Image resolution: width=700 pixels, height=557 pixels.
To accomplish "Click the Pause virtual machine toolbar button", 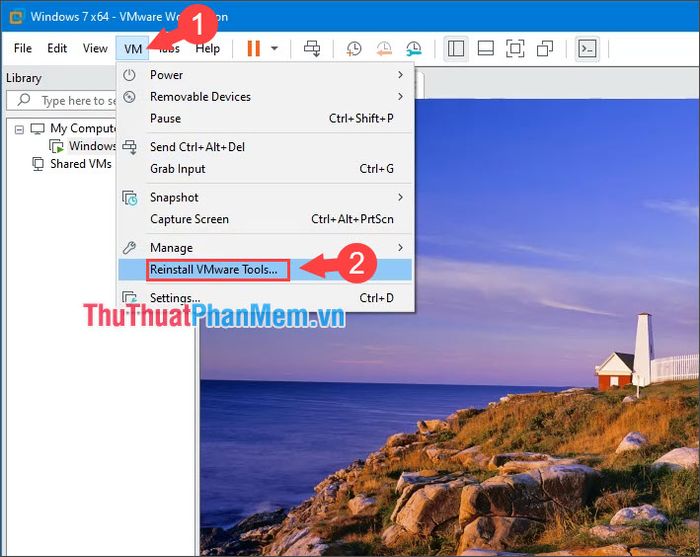I will pos(254,48).
